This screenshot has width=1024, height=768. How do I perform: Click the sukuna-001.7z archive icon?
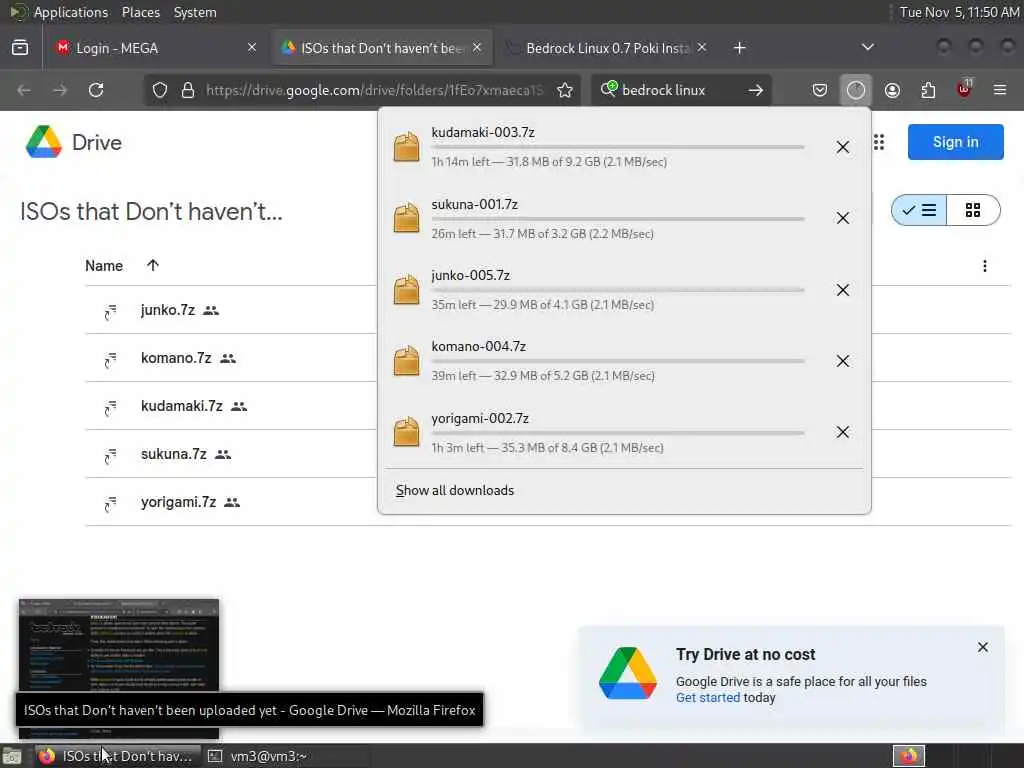pos(406,217)
